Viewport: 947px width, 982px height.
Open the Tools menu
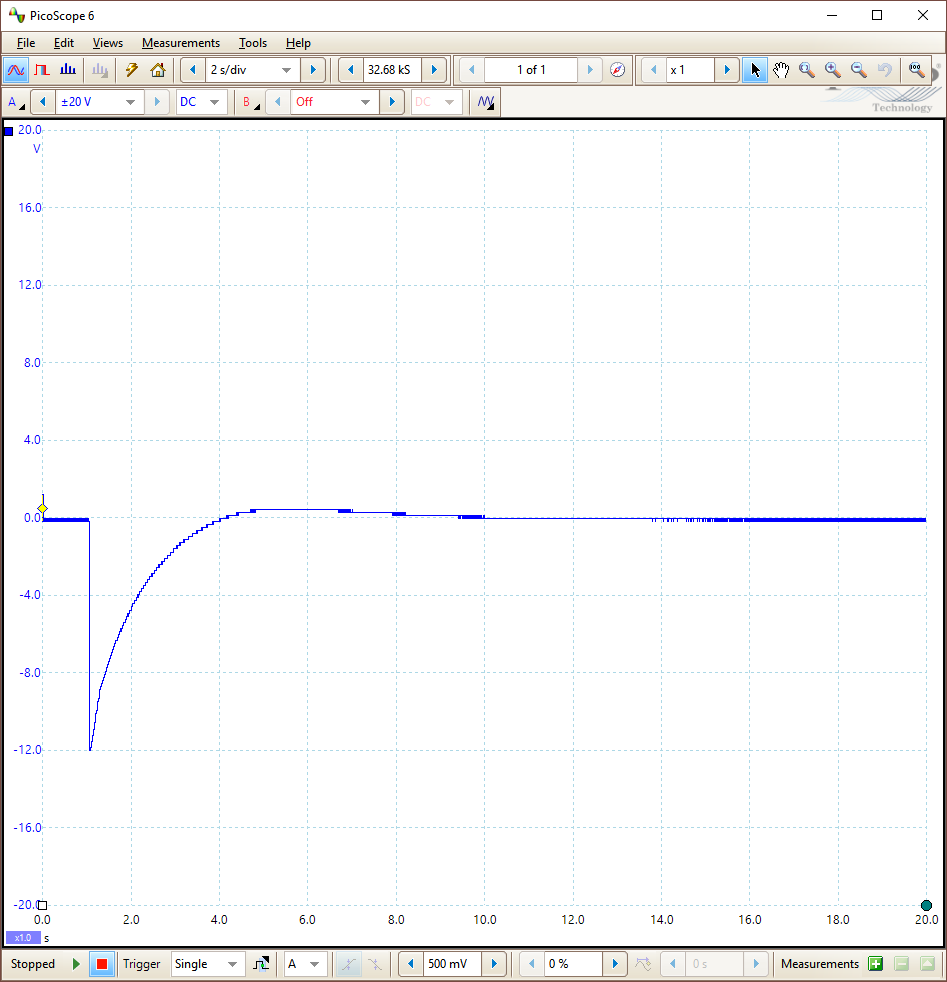click(x=253, y=43)
